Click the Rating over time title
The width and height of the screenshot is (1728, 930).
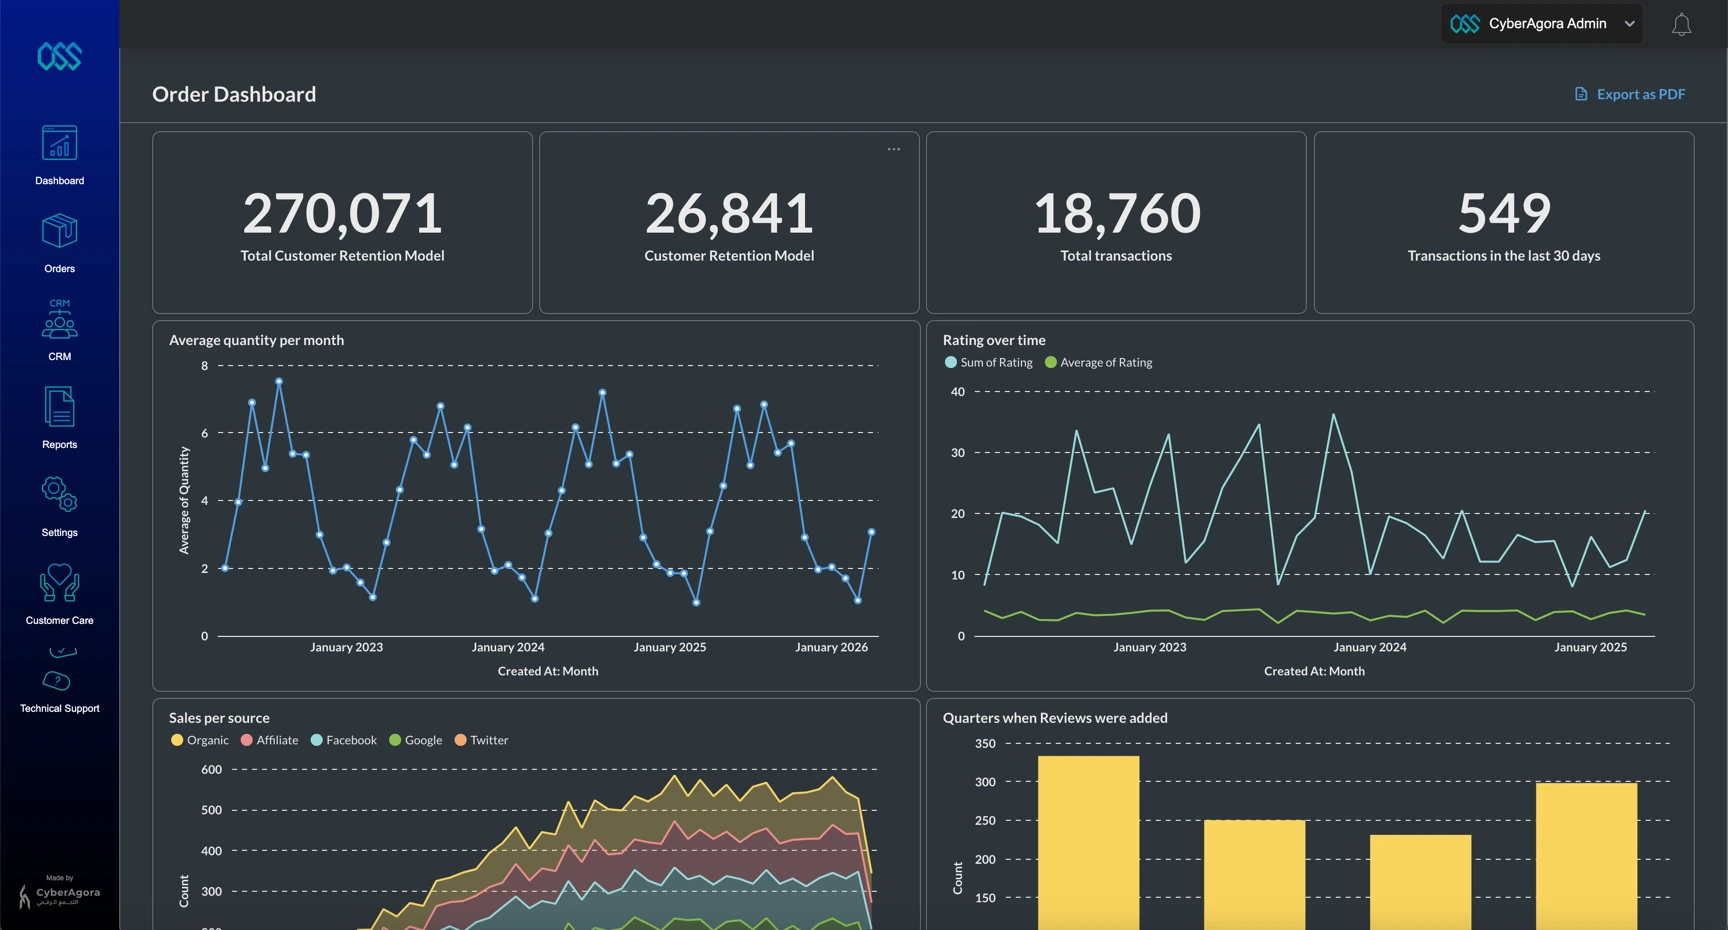[x=994, y=340]
